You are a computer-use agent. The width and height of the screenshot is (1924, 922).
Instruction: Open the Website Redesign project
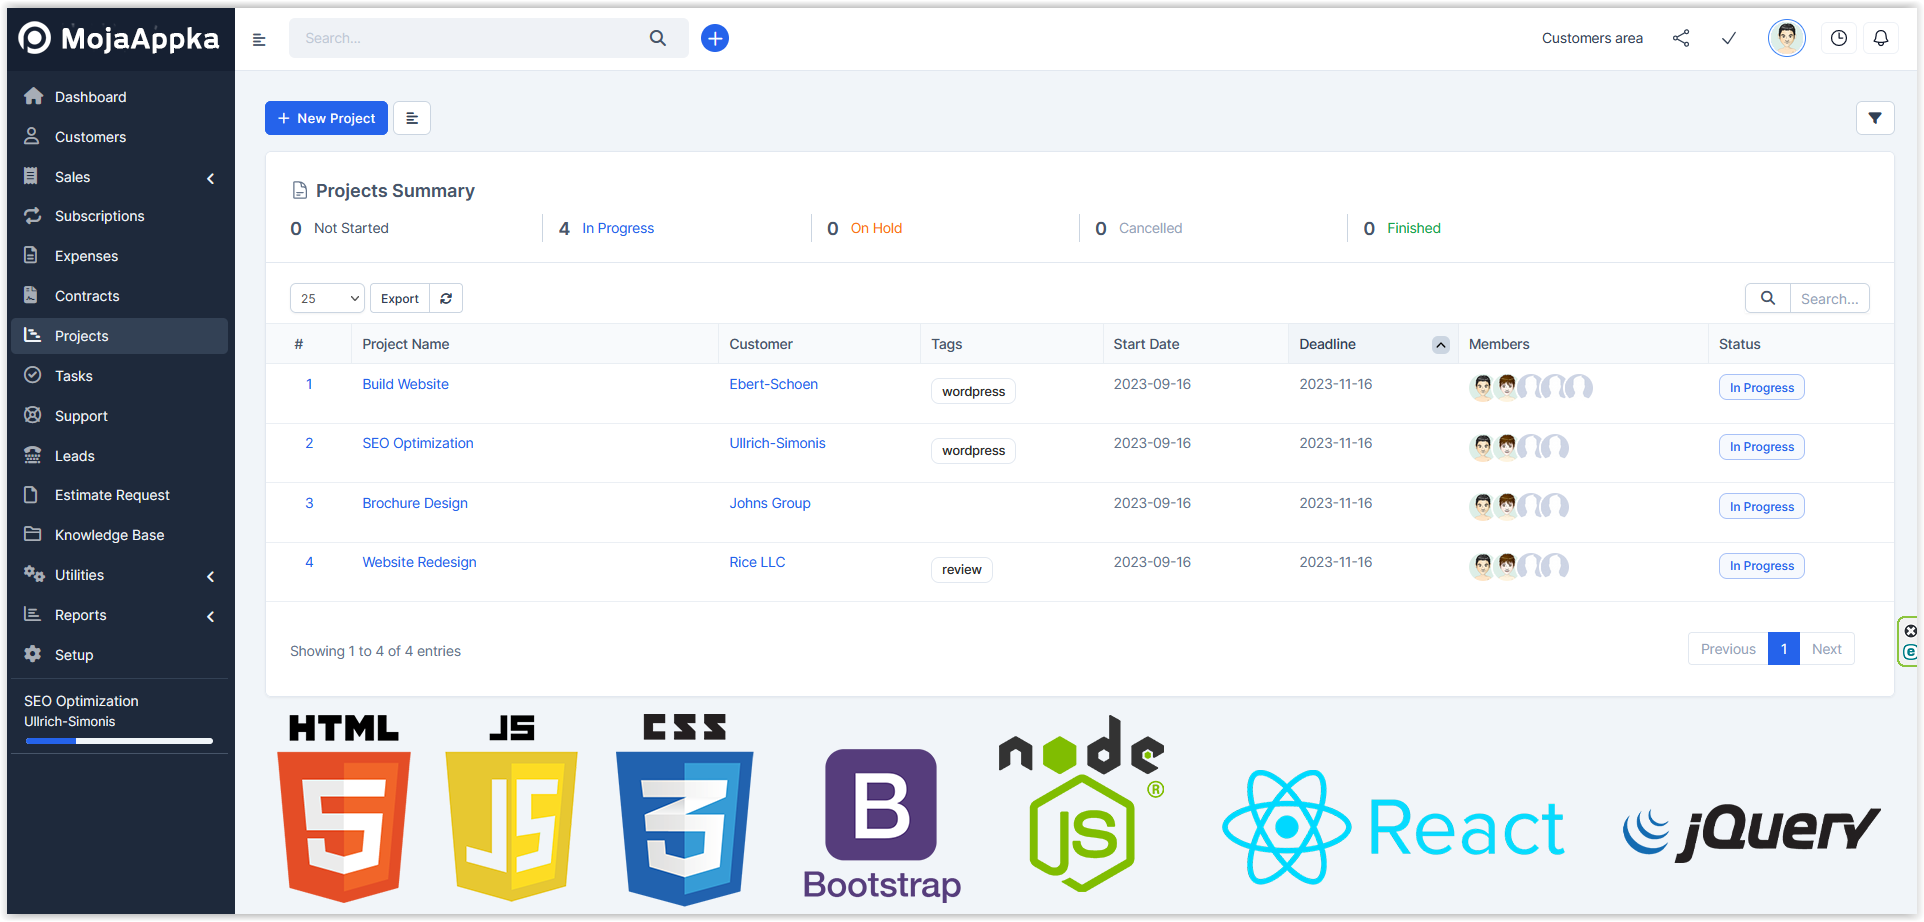click(x=419, y=562)
